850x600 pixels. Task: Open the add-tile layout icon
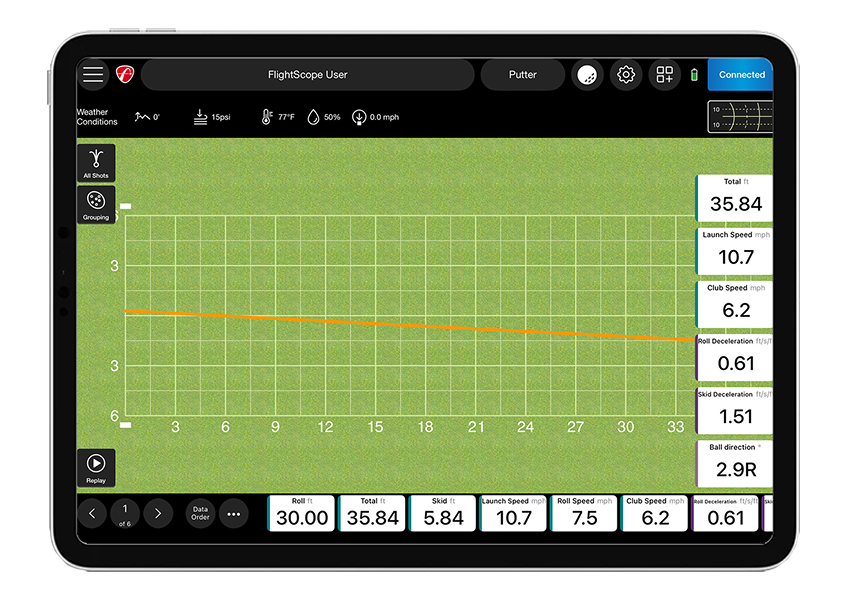(664, 75)
